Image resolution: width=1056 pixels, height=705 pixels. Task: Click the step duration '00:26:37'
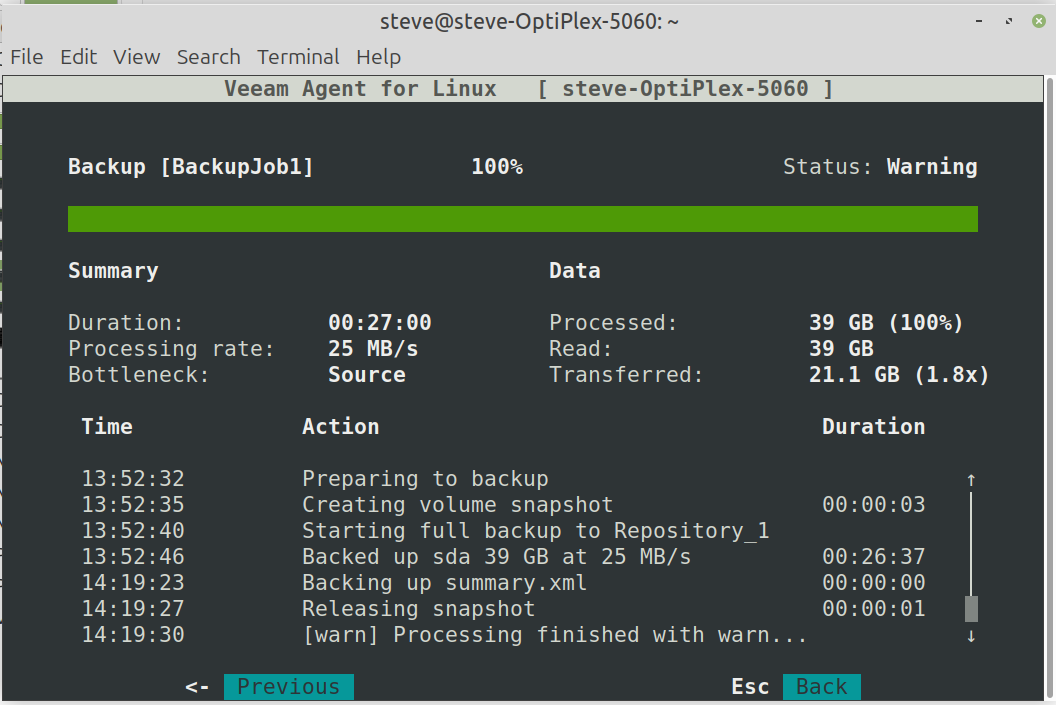click(873, 557)
